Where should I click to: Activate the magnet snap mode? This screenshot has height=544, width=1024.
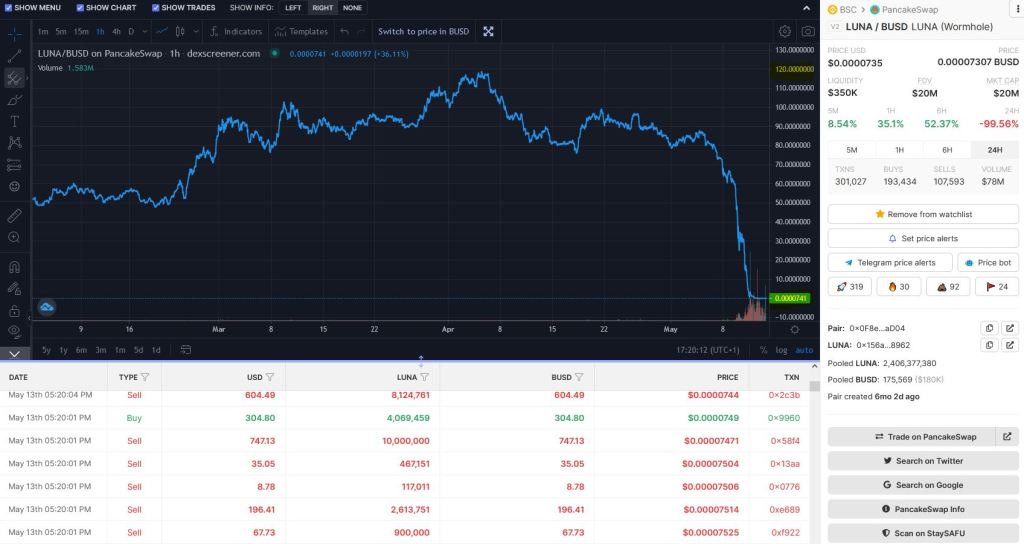pos(14,267)
